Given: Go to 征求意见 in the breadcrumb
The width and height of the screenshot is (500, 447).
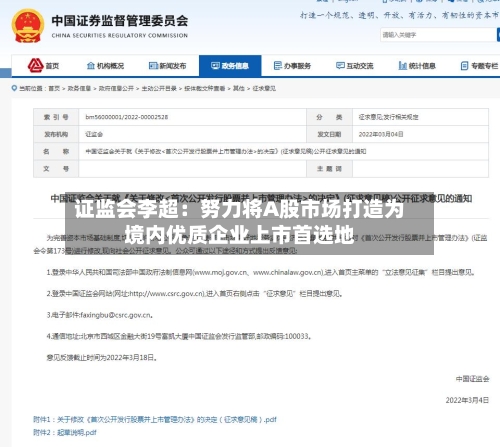Looking at the screenshot, I should (264, 88).
